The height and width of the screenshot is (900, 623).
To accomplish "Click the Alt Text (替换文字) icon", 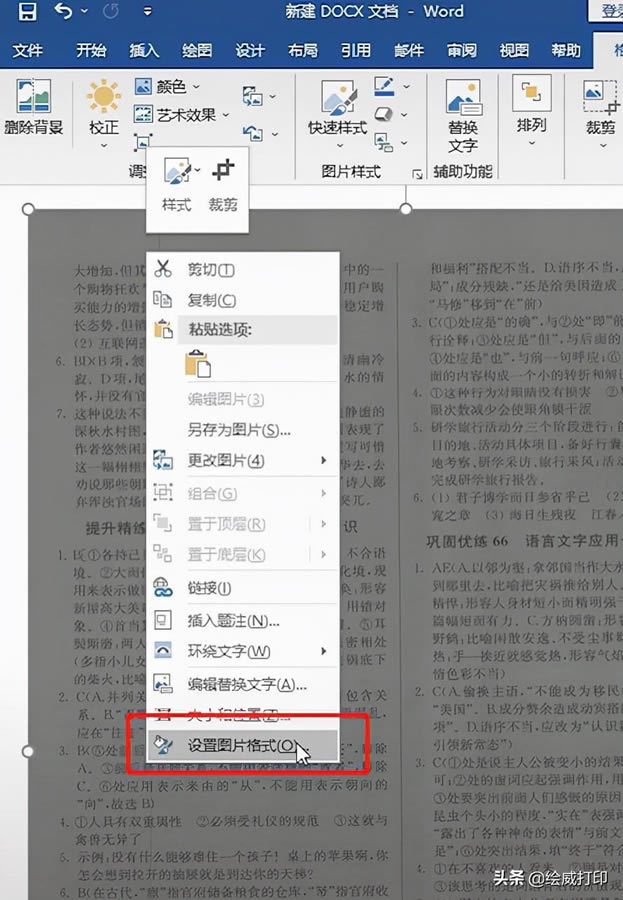I will point(462,110).
